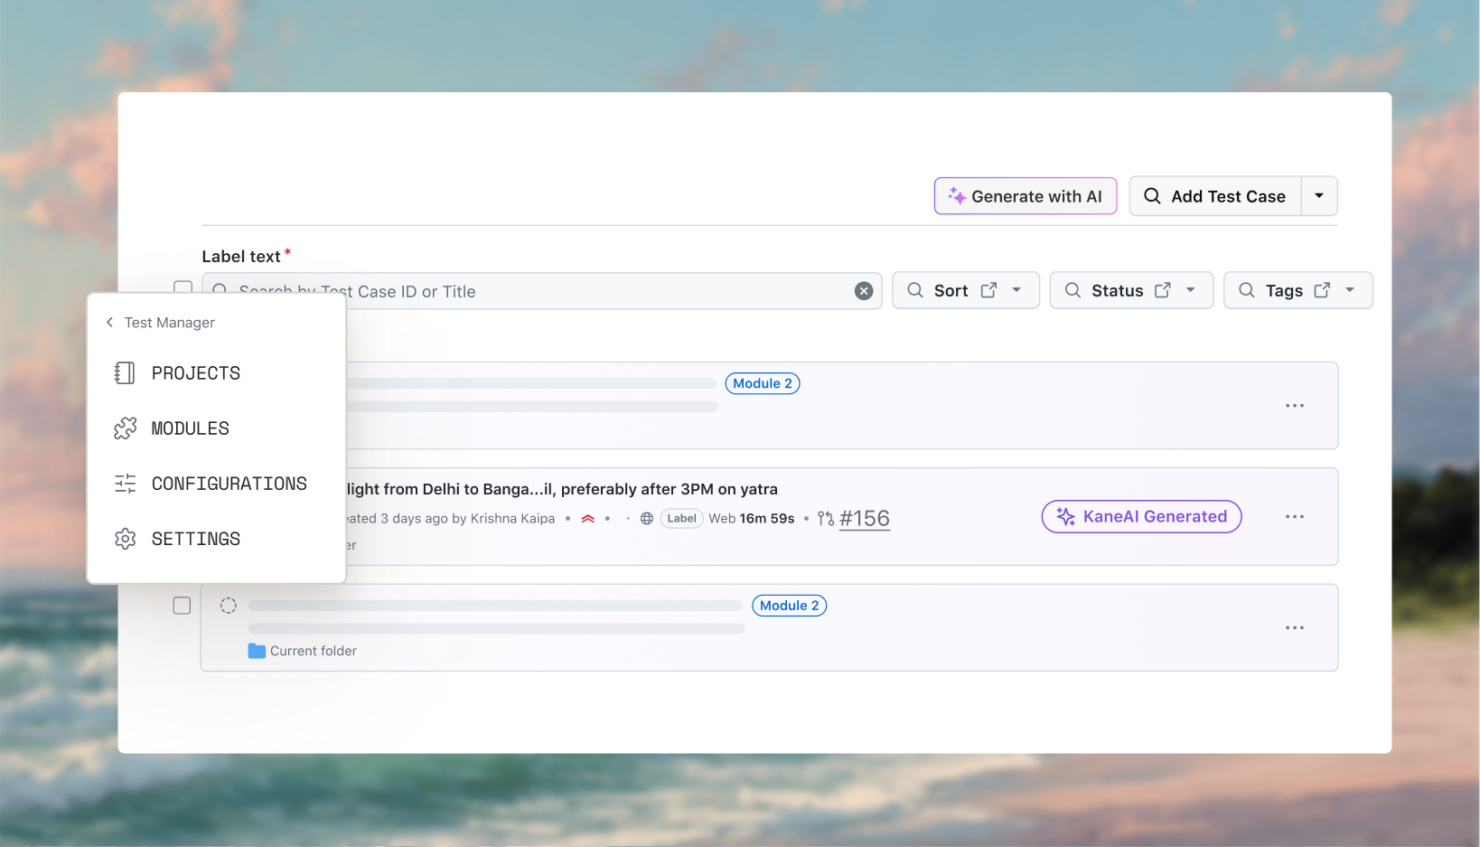Select MODULES in the Test Manager menu
1480x847 pixels.
(x=124, y=428)
